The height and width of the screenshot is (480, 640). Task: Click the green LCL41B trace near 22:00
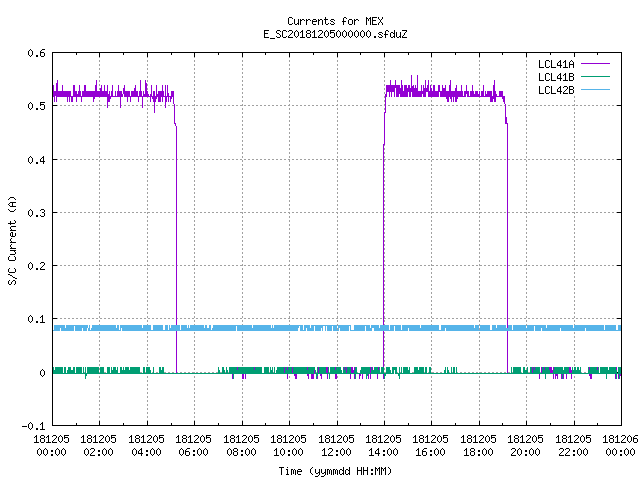[573, 370]
